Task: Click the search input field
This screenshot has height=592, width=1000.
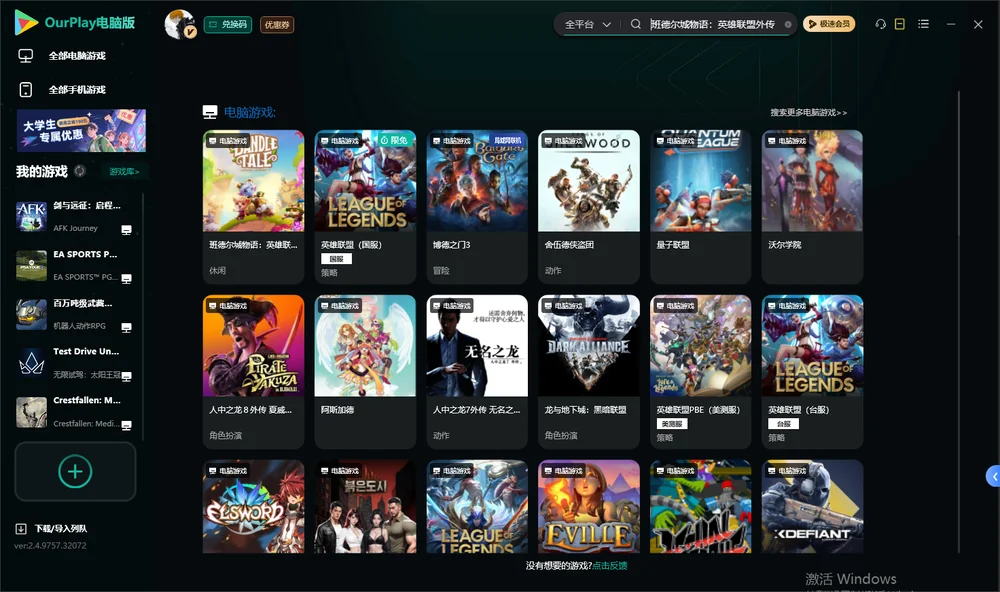Action: [712, 24]
